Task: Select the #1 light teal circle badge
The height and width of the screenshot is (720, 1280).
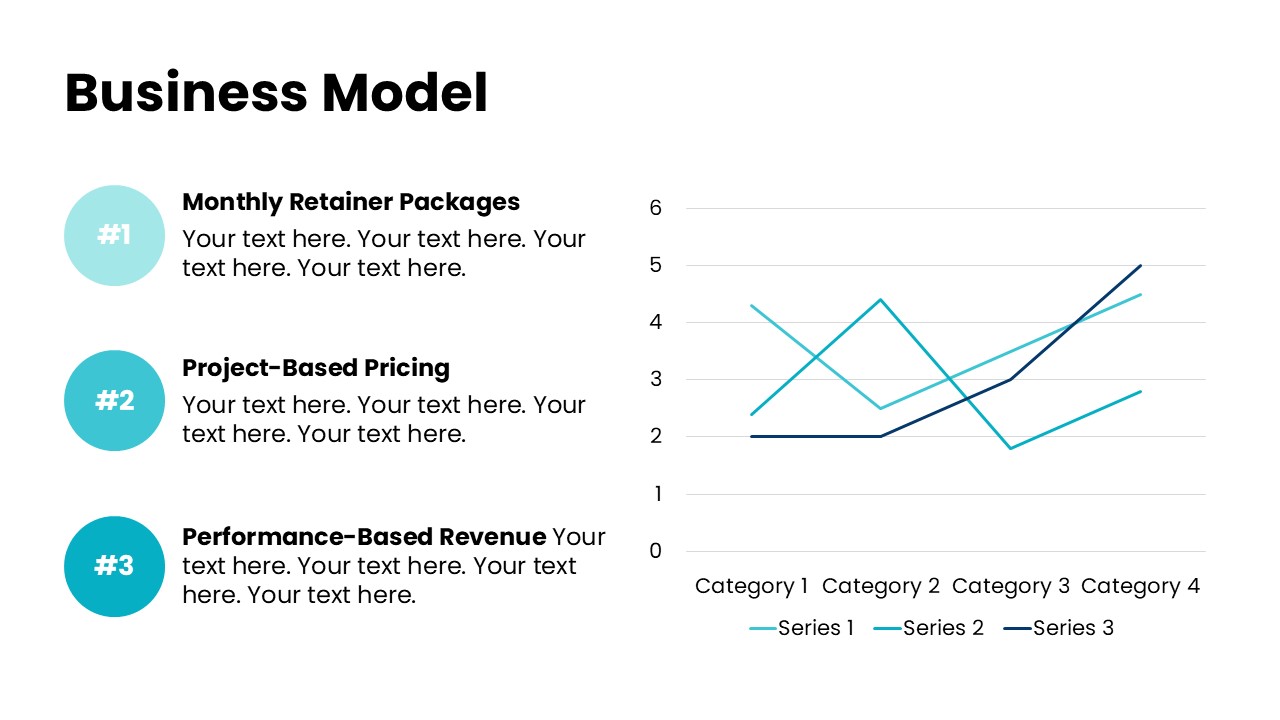Action: click(114, 235)
